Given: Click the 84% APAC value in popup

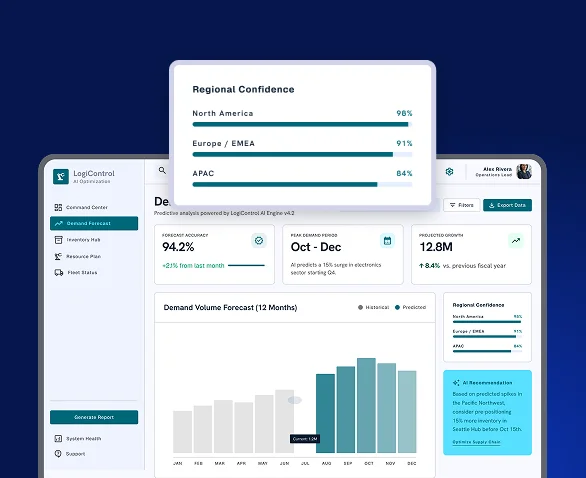Looking at the screenshot, I should pos(404,173).
